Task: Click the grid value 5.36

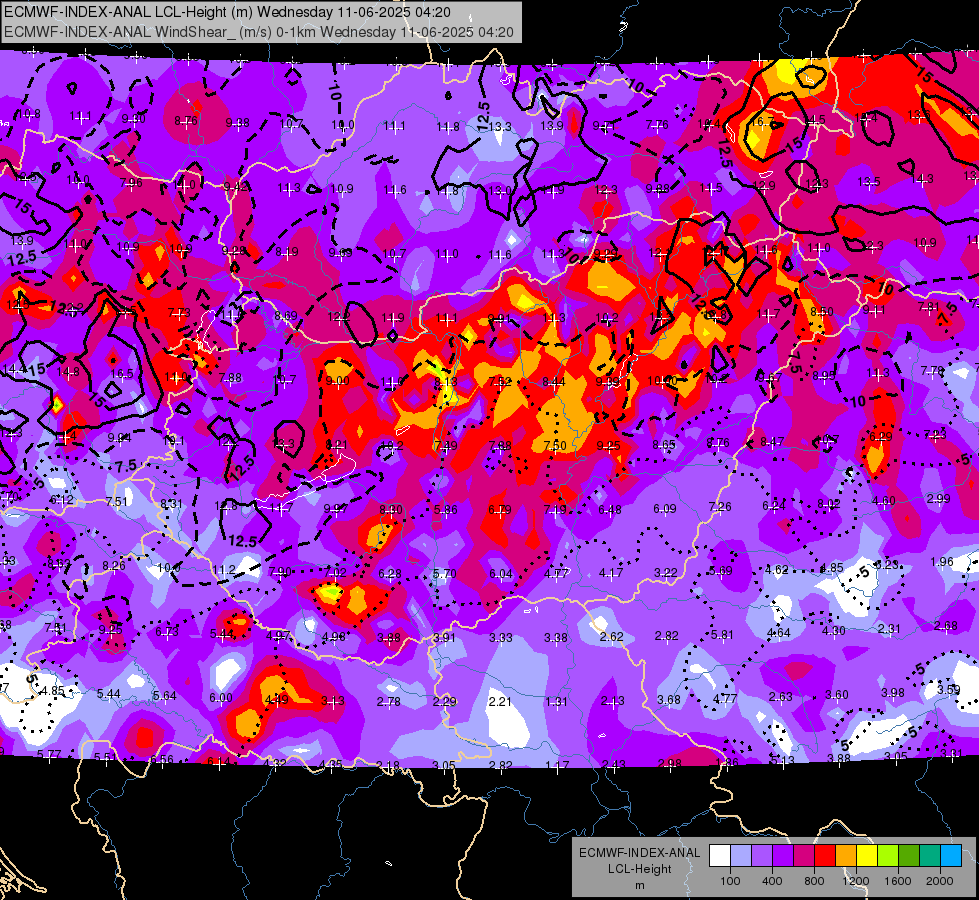Action: tap(445, 510)
